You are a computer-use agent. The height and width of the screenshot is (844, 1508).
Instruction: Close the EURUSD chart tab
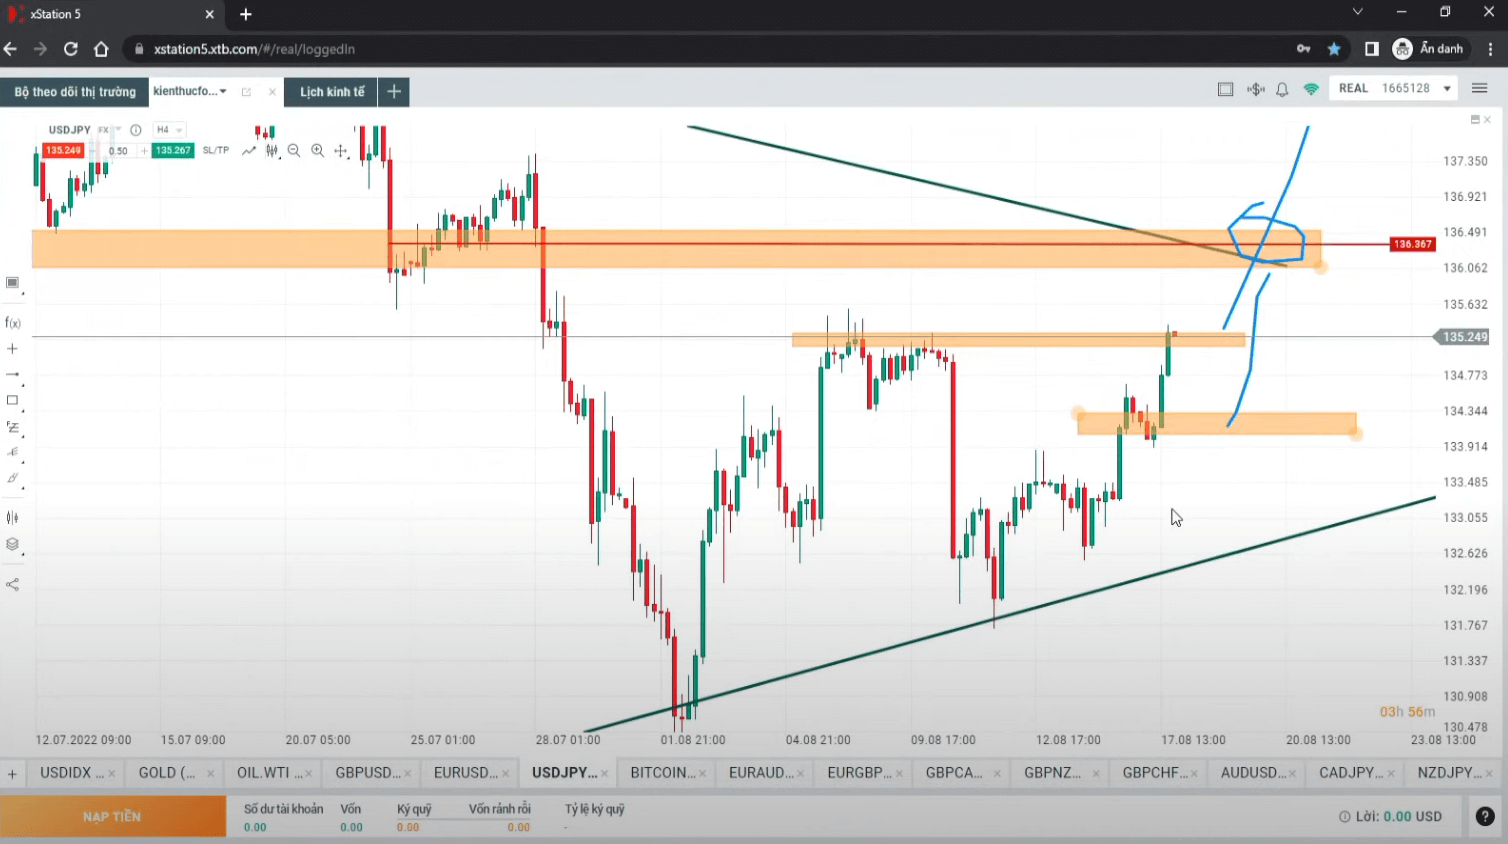pos(506,773)
